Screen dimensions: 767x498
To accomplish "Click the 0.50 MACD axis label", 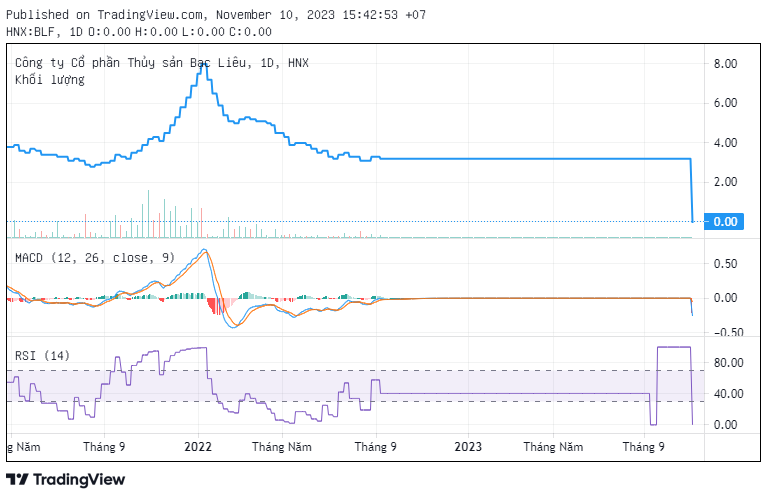I will [x=725, y=264].
